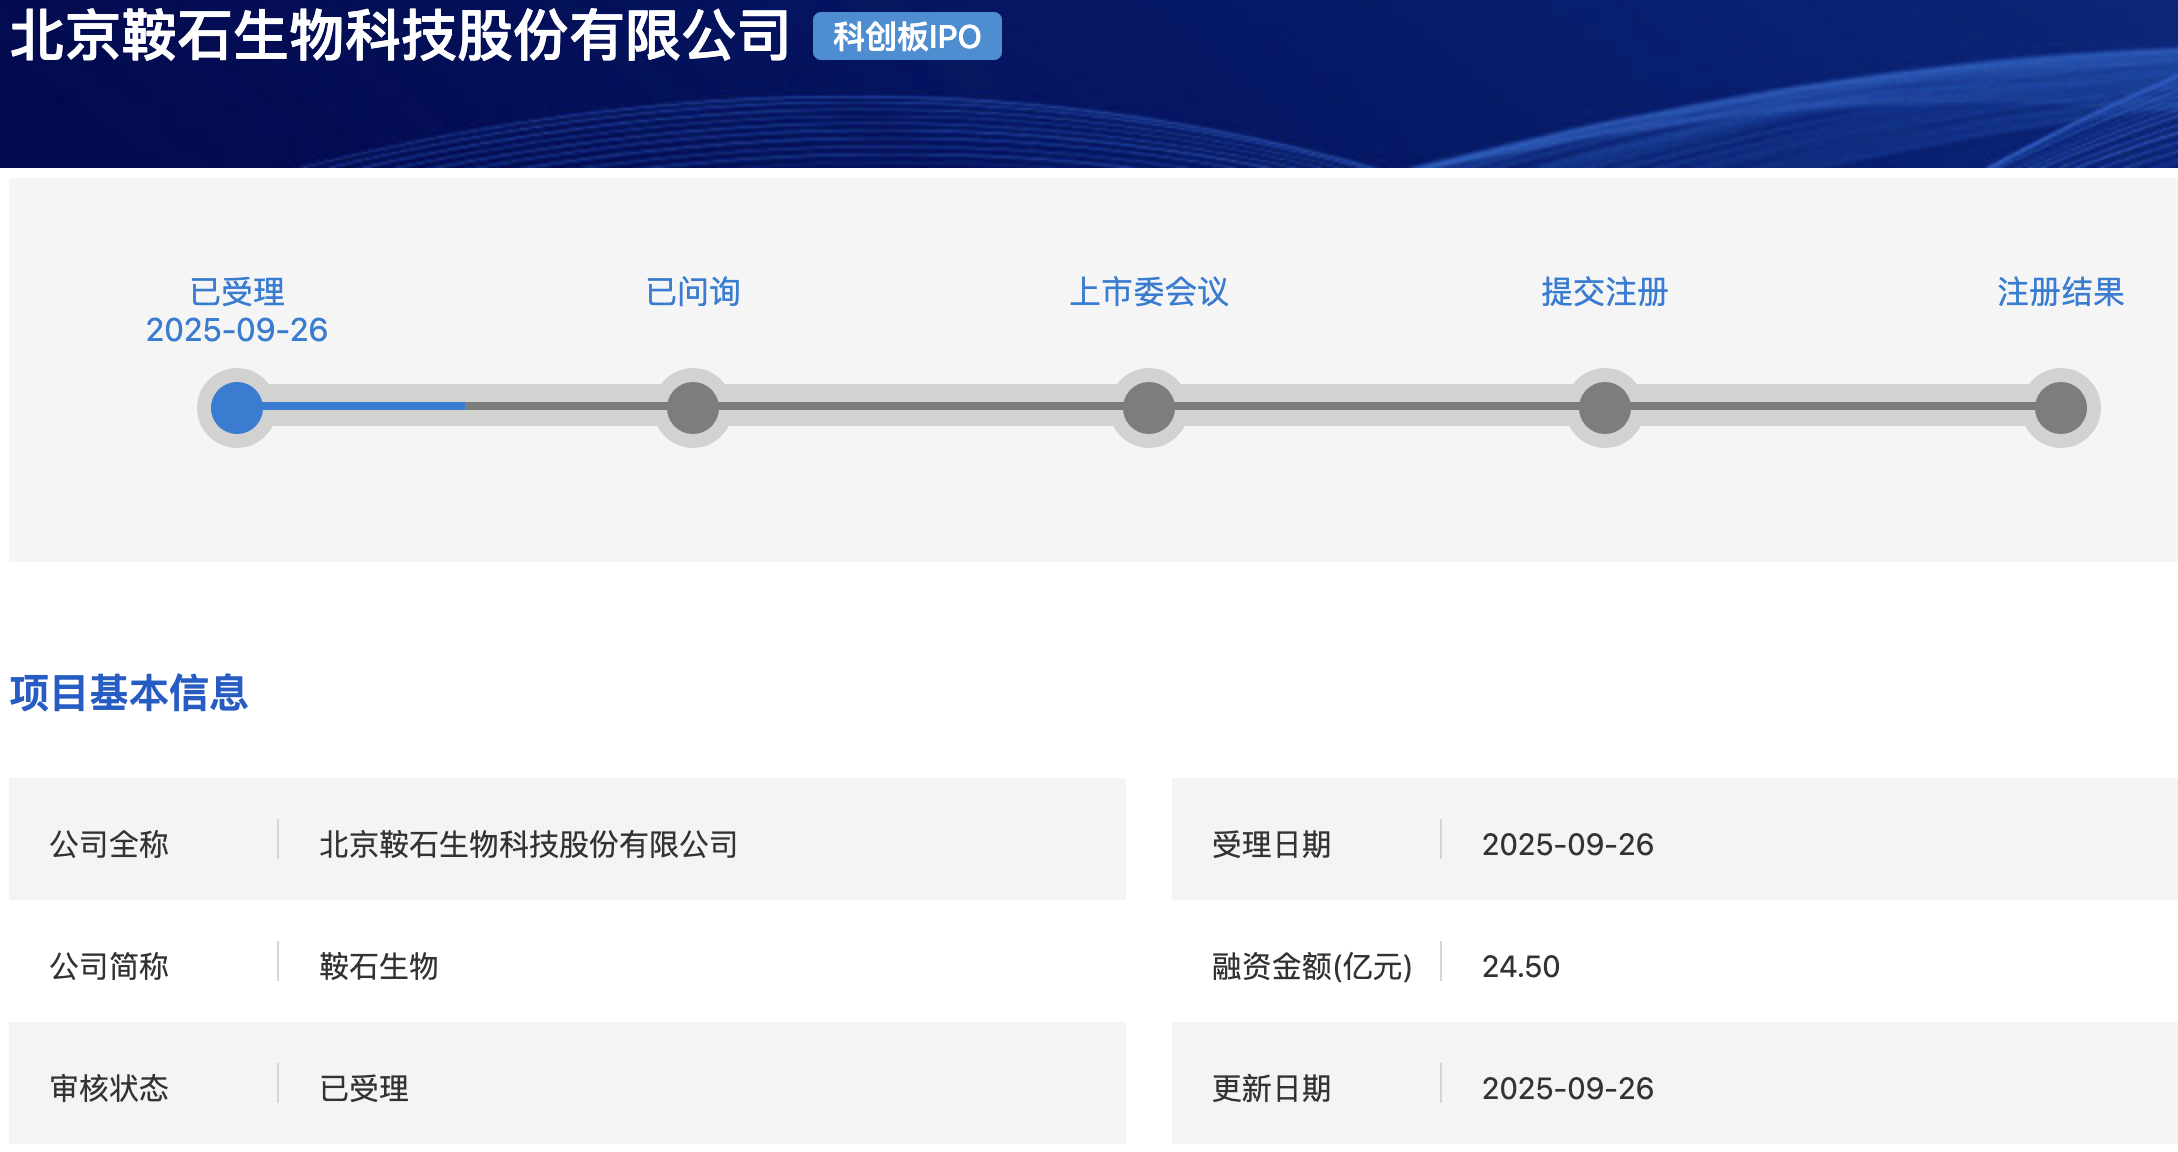Viewport: 2178px width, 1152px height.
Task: Click the 鞍石生物 short name value
Action: click(379, 966)
